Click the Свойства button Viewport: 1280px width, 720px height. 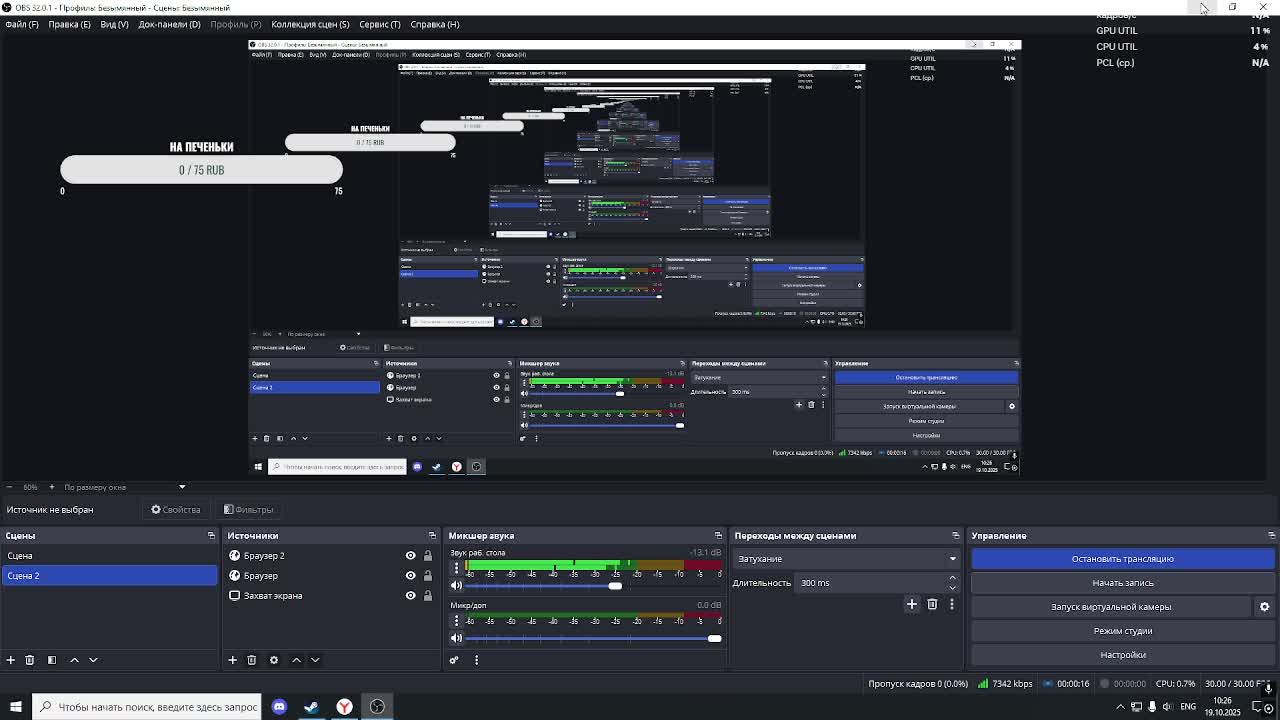pyautogui.click(x=176, y=510)
